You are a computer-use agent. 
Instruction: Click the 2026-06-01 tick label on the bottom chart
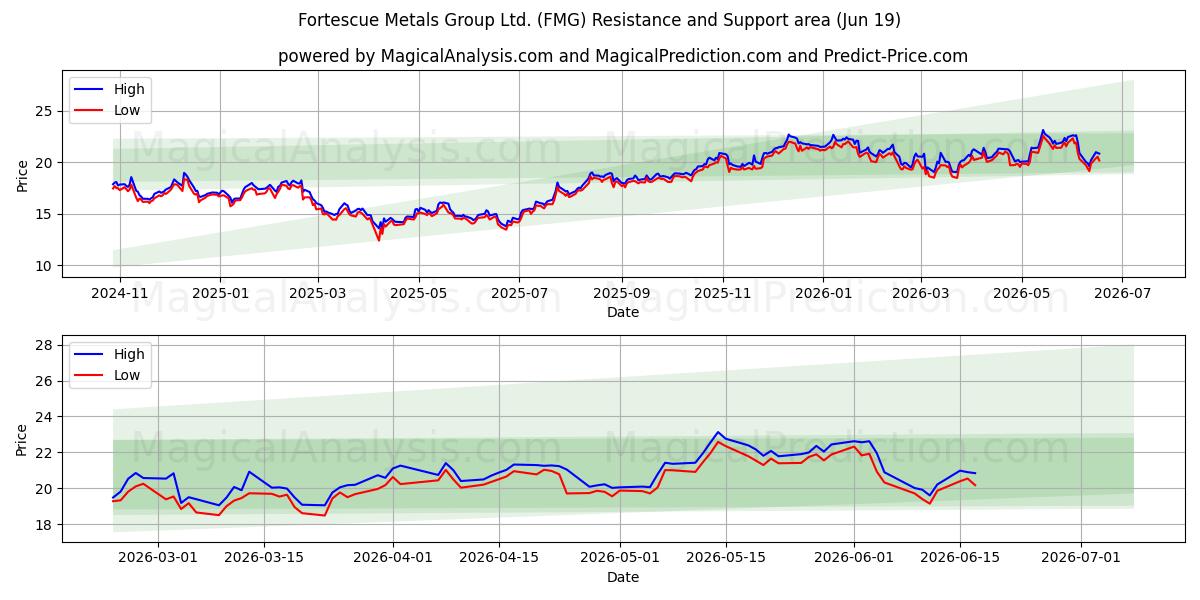(x=854, y=558)
